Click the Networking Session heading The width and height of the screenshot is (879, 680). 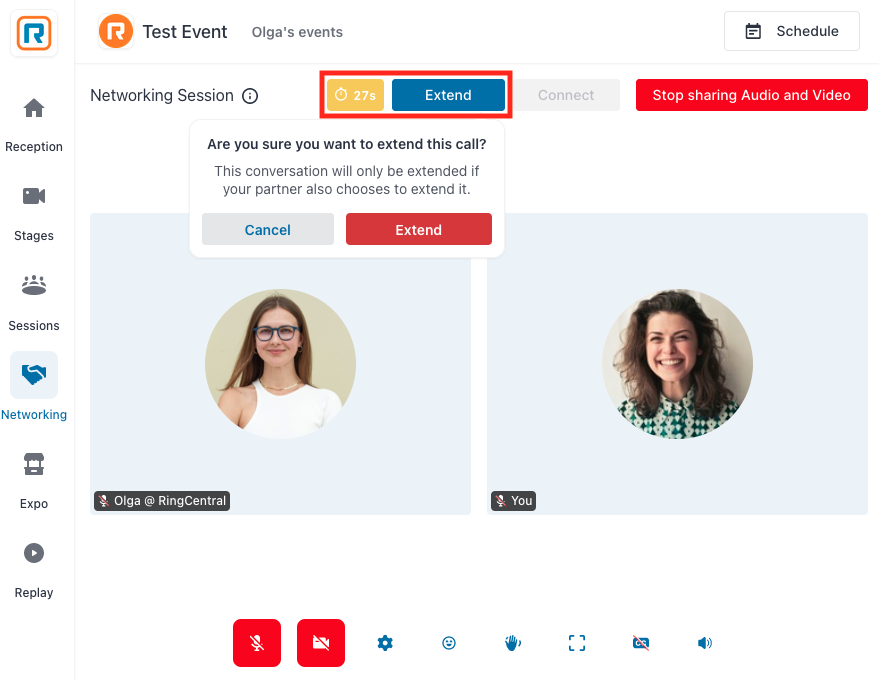[162, 96]
